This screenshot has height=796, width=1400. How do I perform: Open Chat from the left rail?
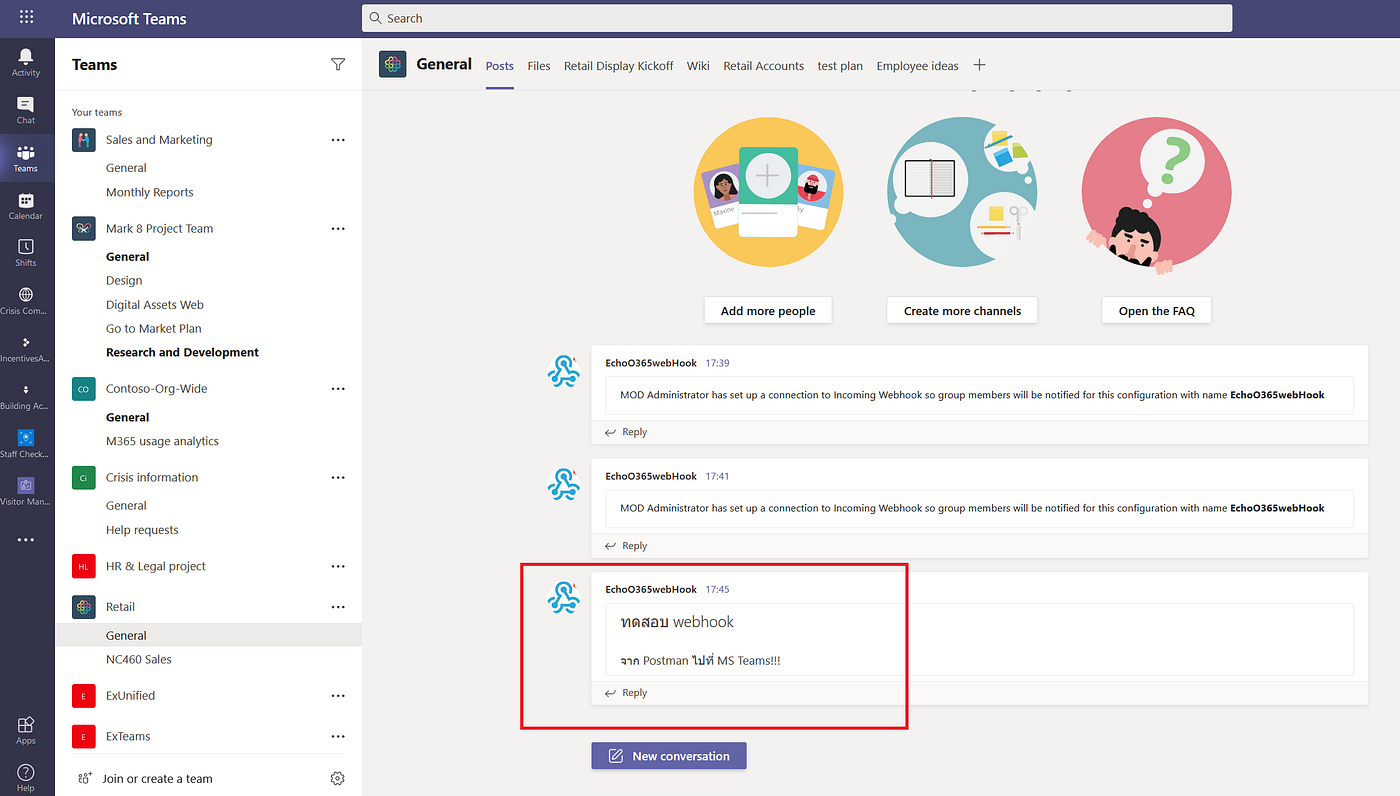[x=25, y=110]
